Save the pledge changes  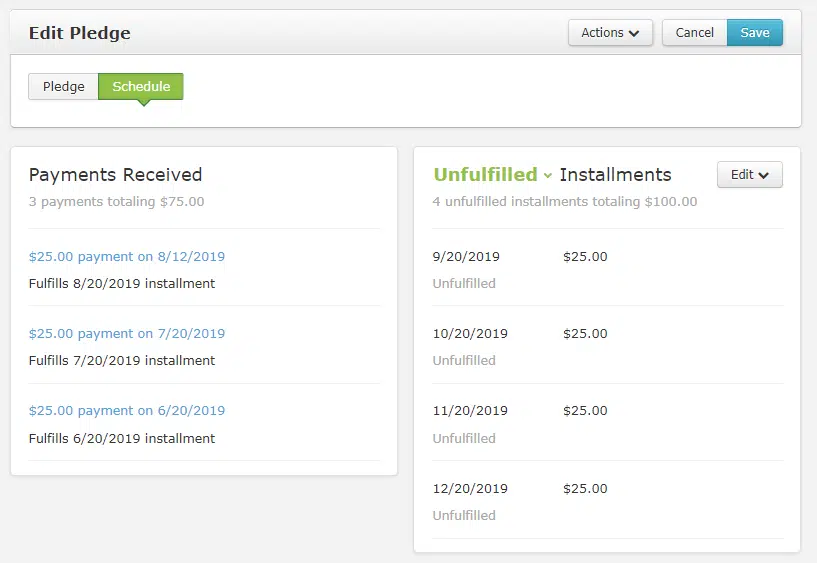[755, 33]
